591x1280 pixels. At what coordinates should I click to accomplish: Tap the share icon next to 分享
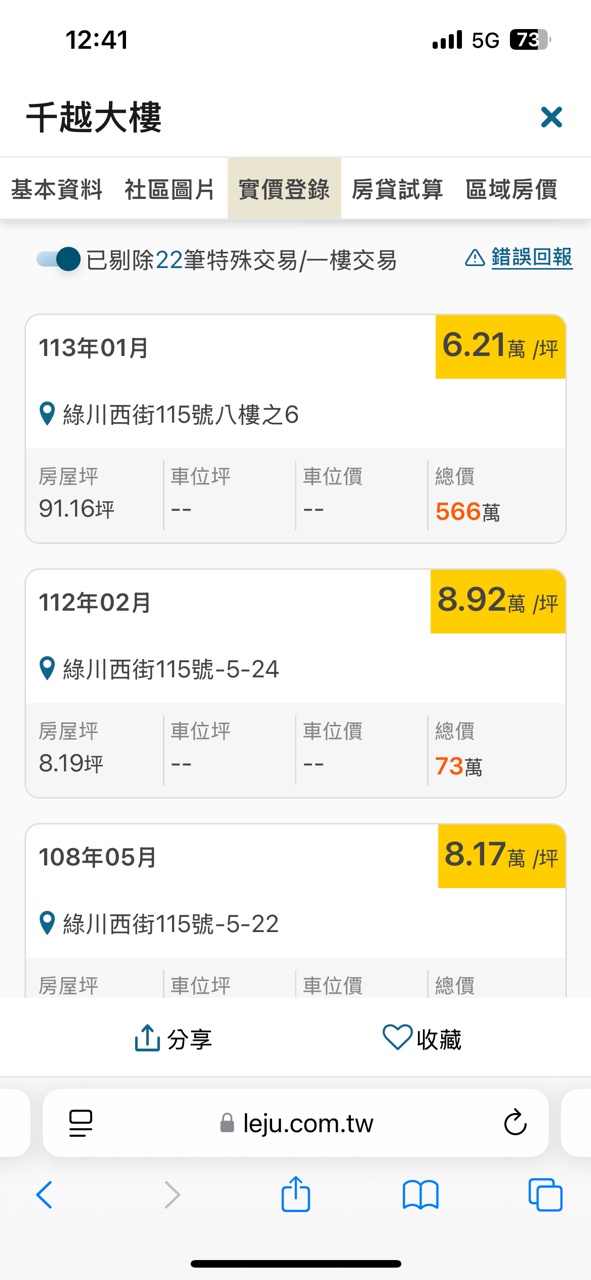147,1039
